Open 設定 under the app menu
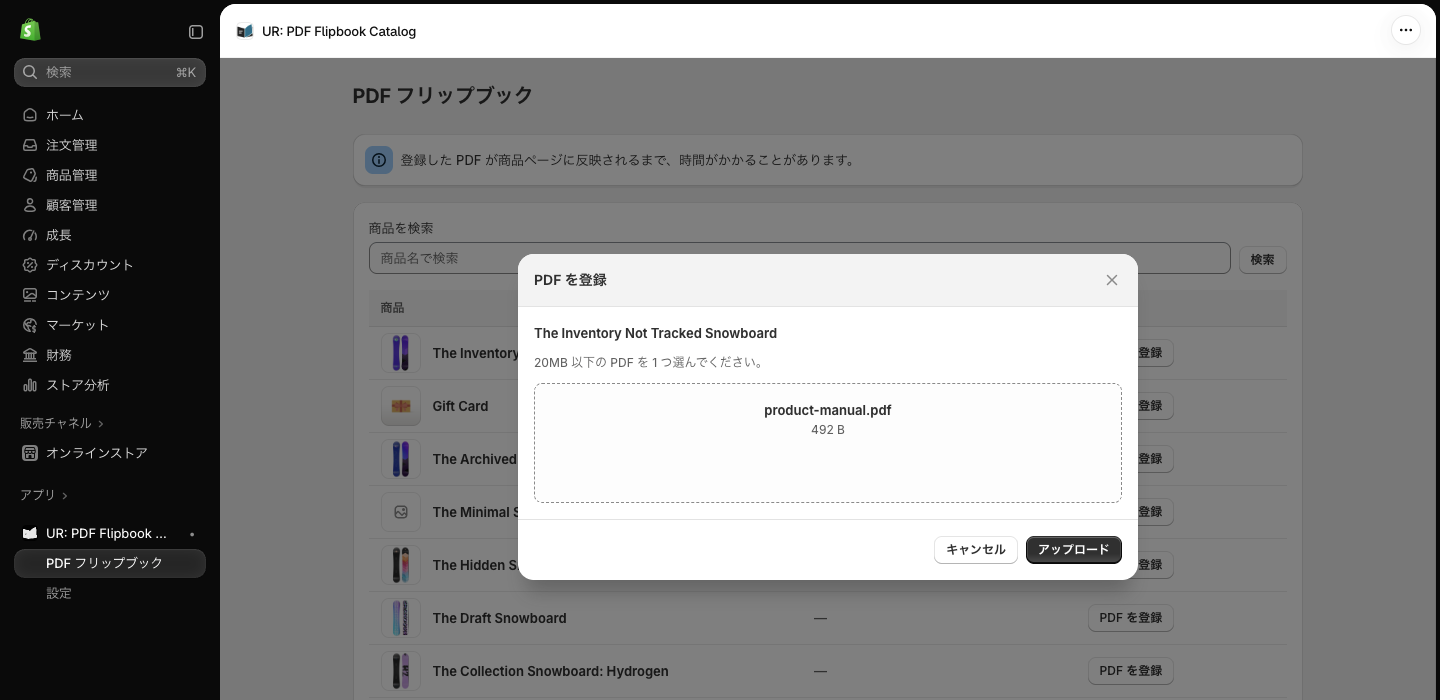The image size is (1440, 700). (x=110, y=593)
